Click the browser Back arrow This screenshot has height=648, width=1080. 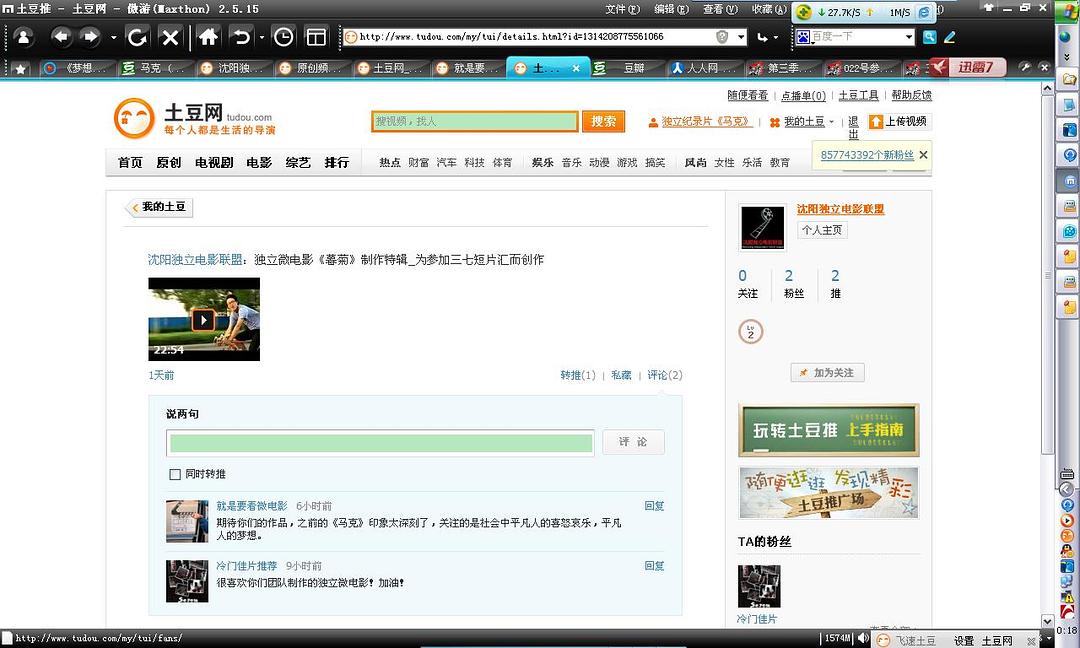(x=62, y=37)
